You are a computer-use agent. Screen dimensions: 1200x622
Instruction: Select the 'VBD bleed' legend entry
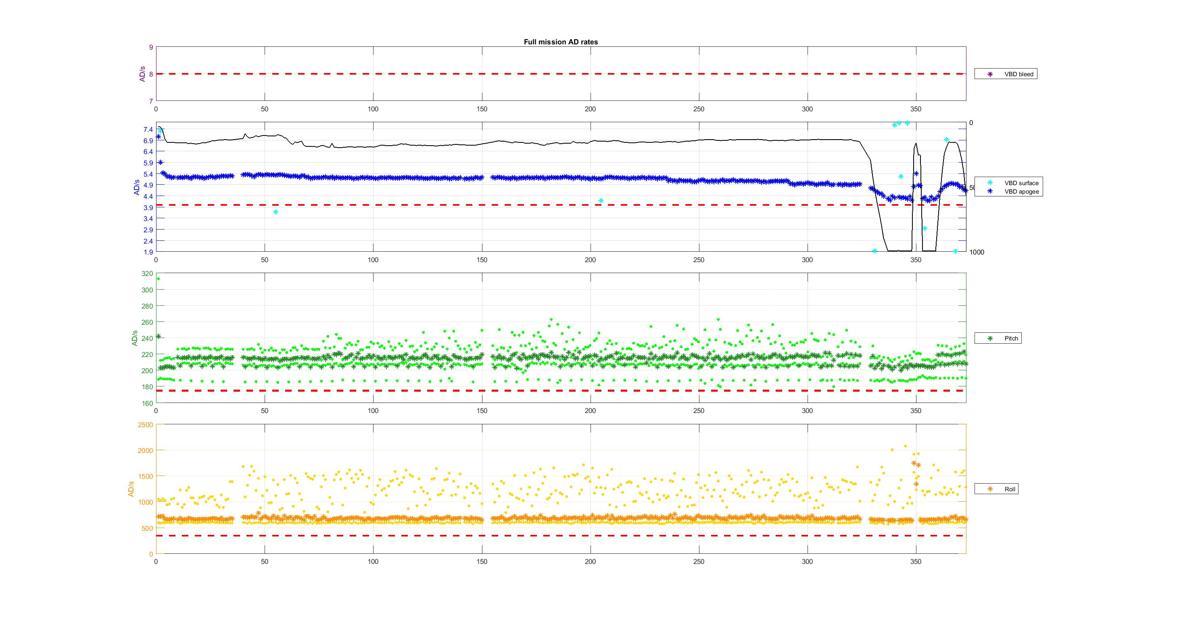pos(1006,74)
